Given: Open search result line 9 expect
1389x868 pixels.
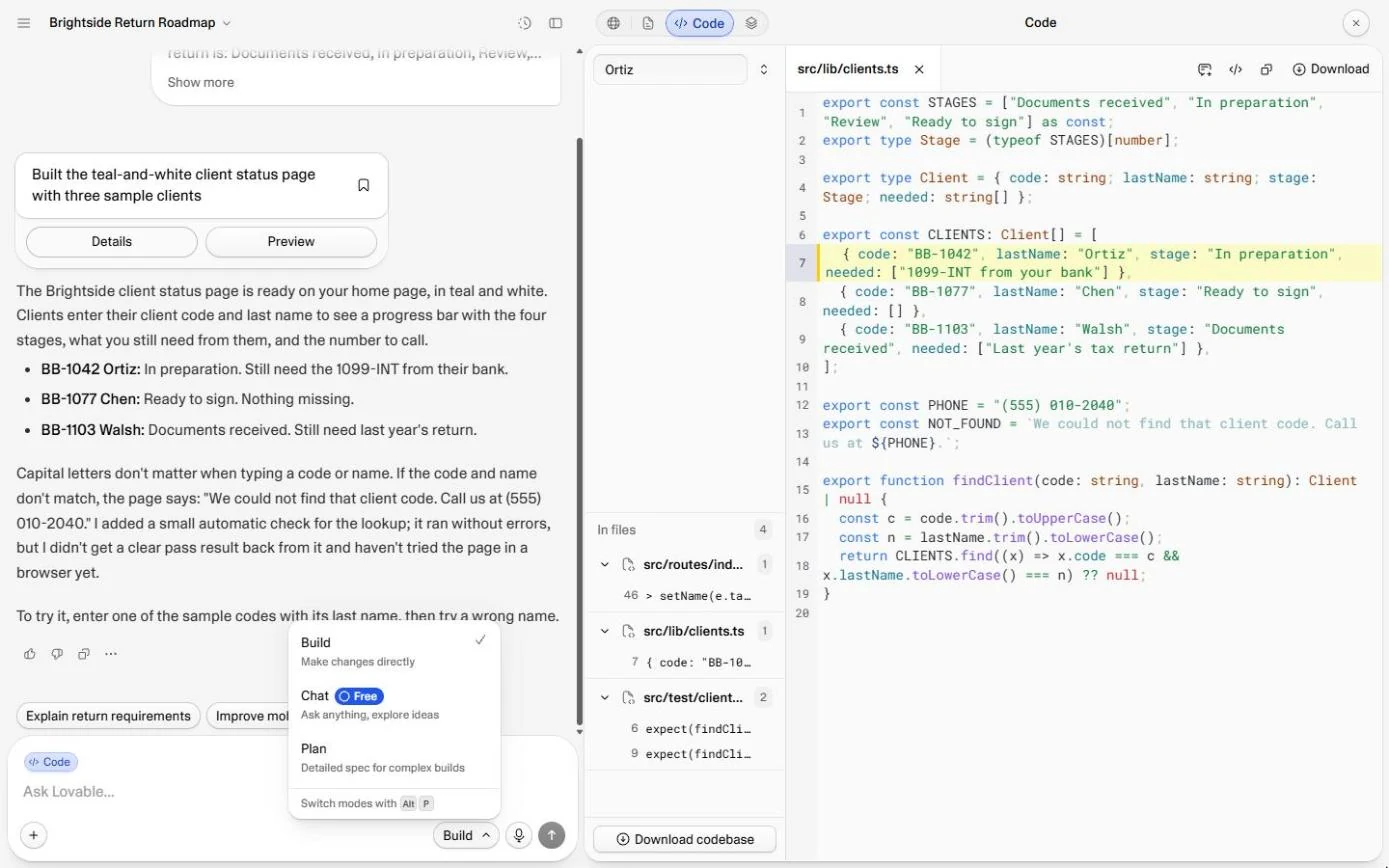Looking at the screenshot, I should click(685, 754).
